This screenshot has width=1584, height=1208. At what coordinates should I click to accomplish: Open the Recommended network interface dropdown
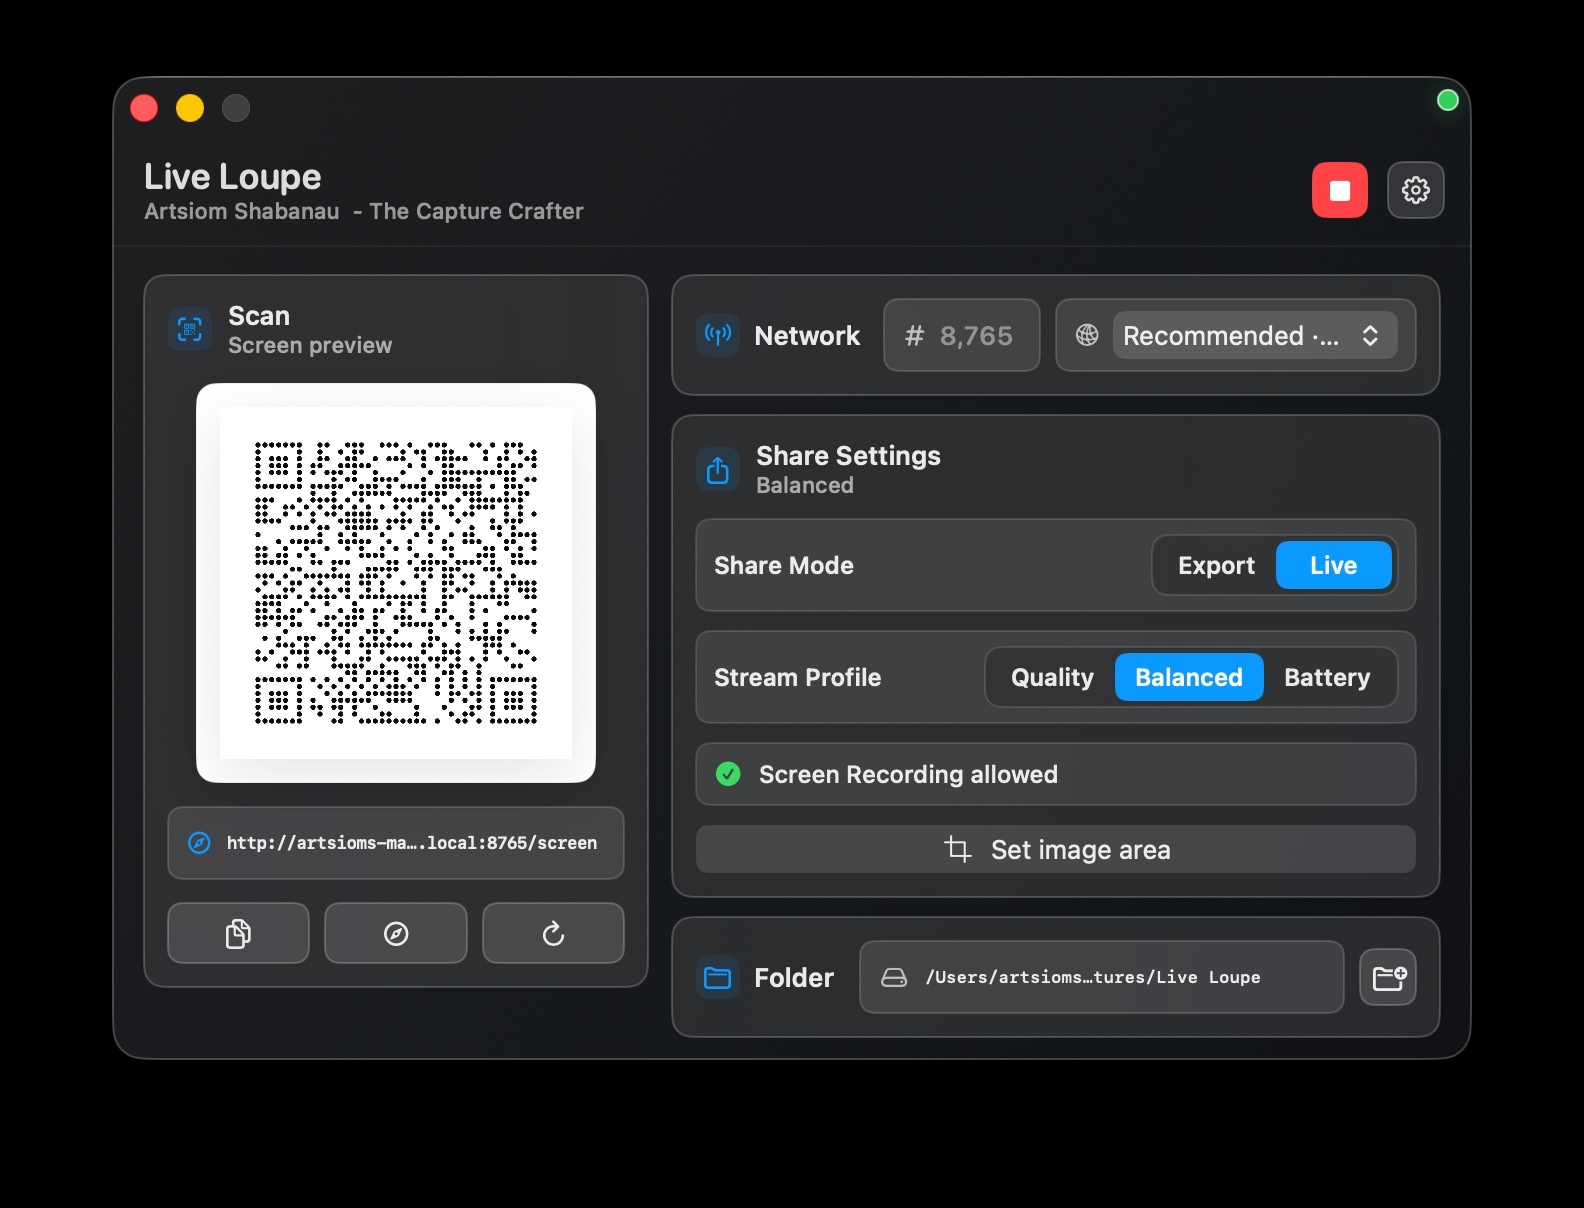point(1255,335)
